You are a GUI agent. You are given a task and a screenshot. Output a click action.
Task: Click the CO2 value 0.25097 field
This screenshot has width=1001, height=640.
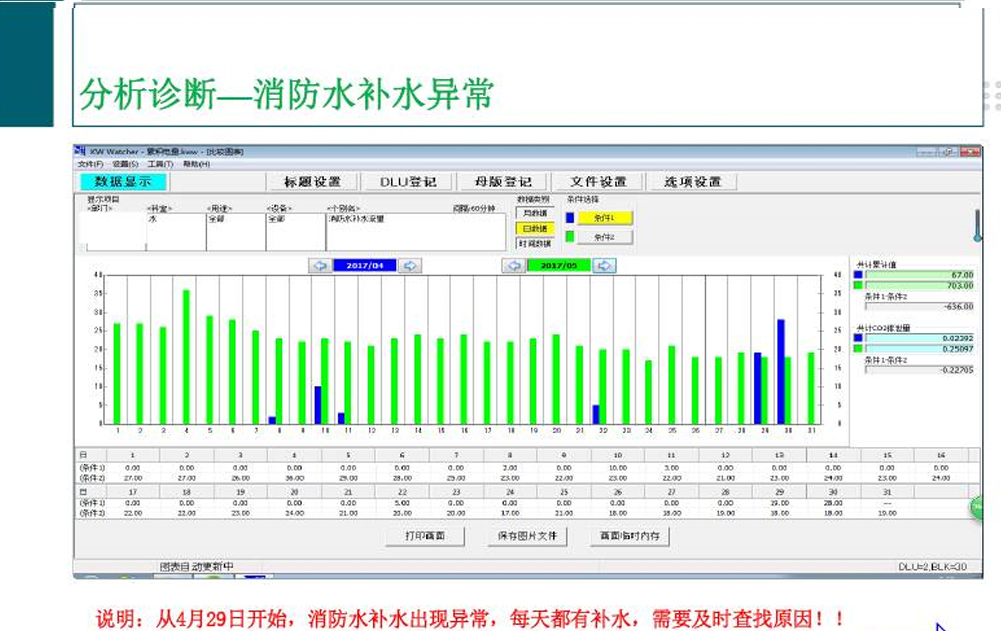click(x=919, y=348)
